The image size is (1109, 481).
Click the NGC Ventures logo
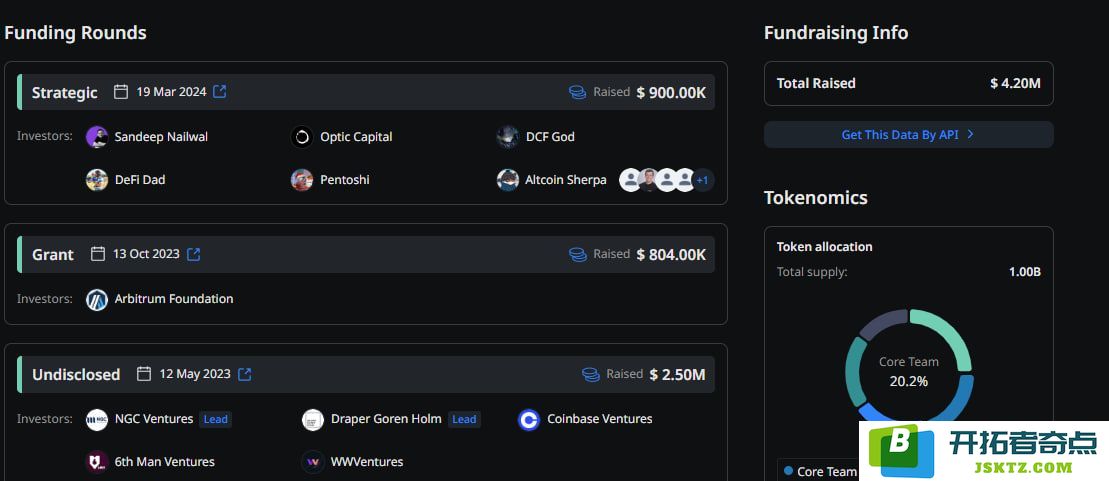[x=97, y=420]
